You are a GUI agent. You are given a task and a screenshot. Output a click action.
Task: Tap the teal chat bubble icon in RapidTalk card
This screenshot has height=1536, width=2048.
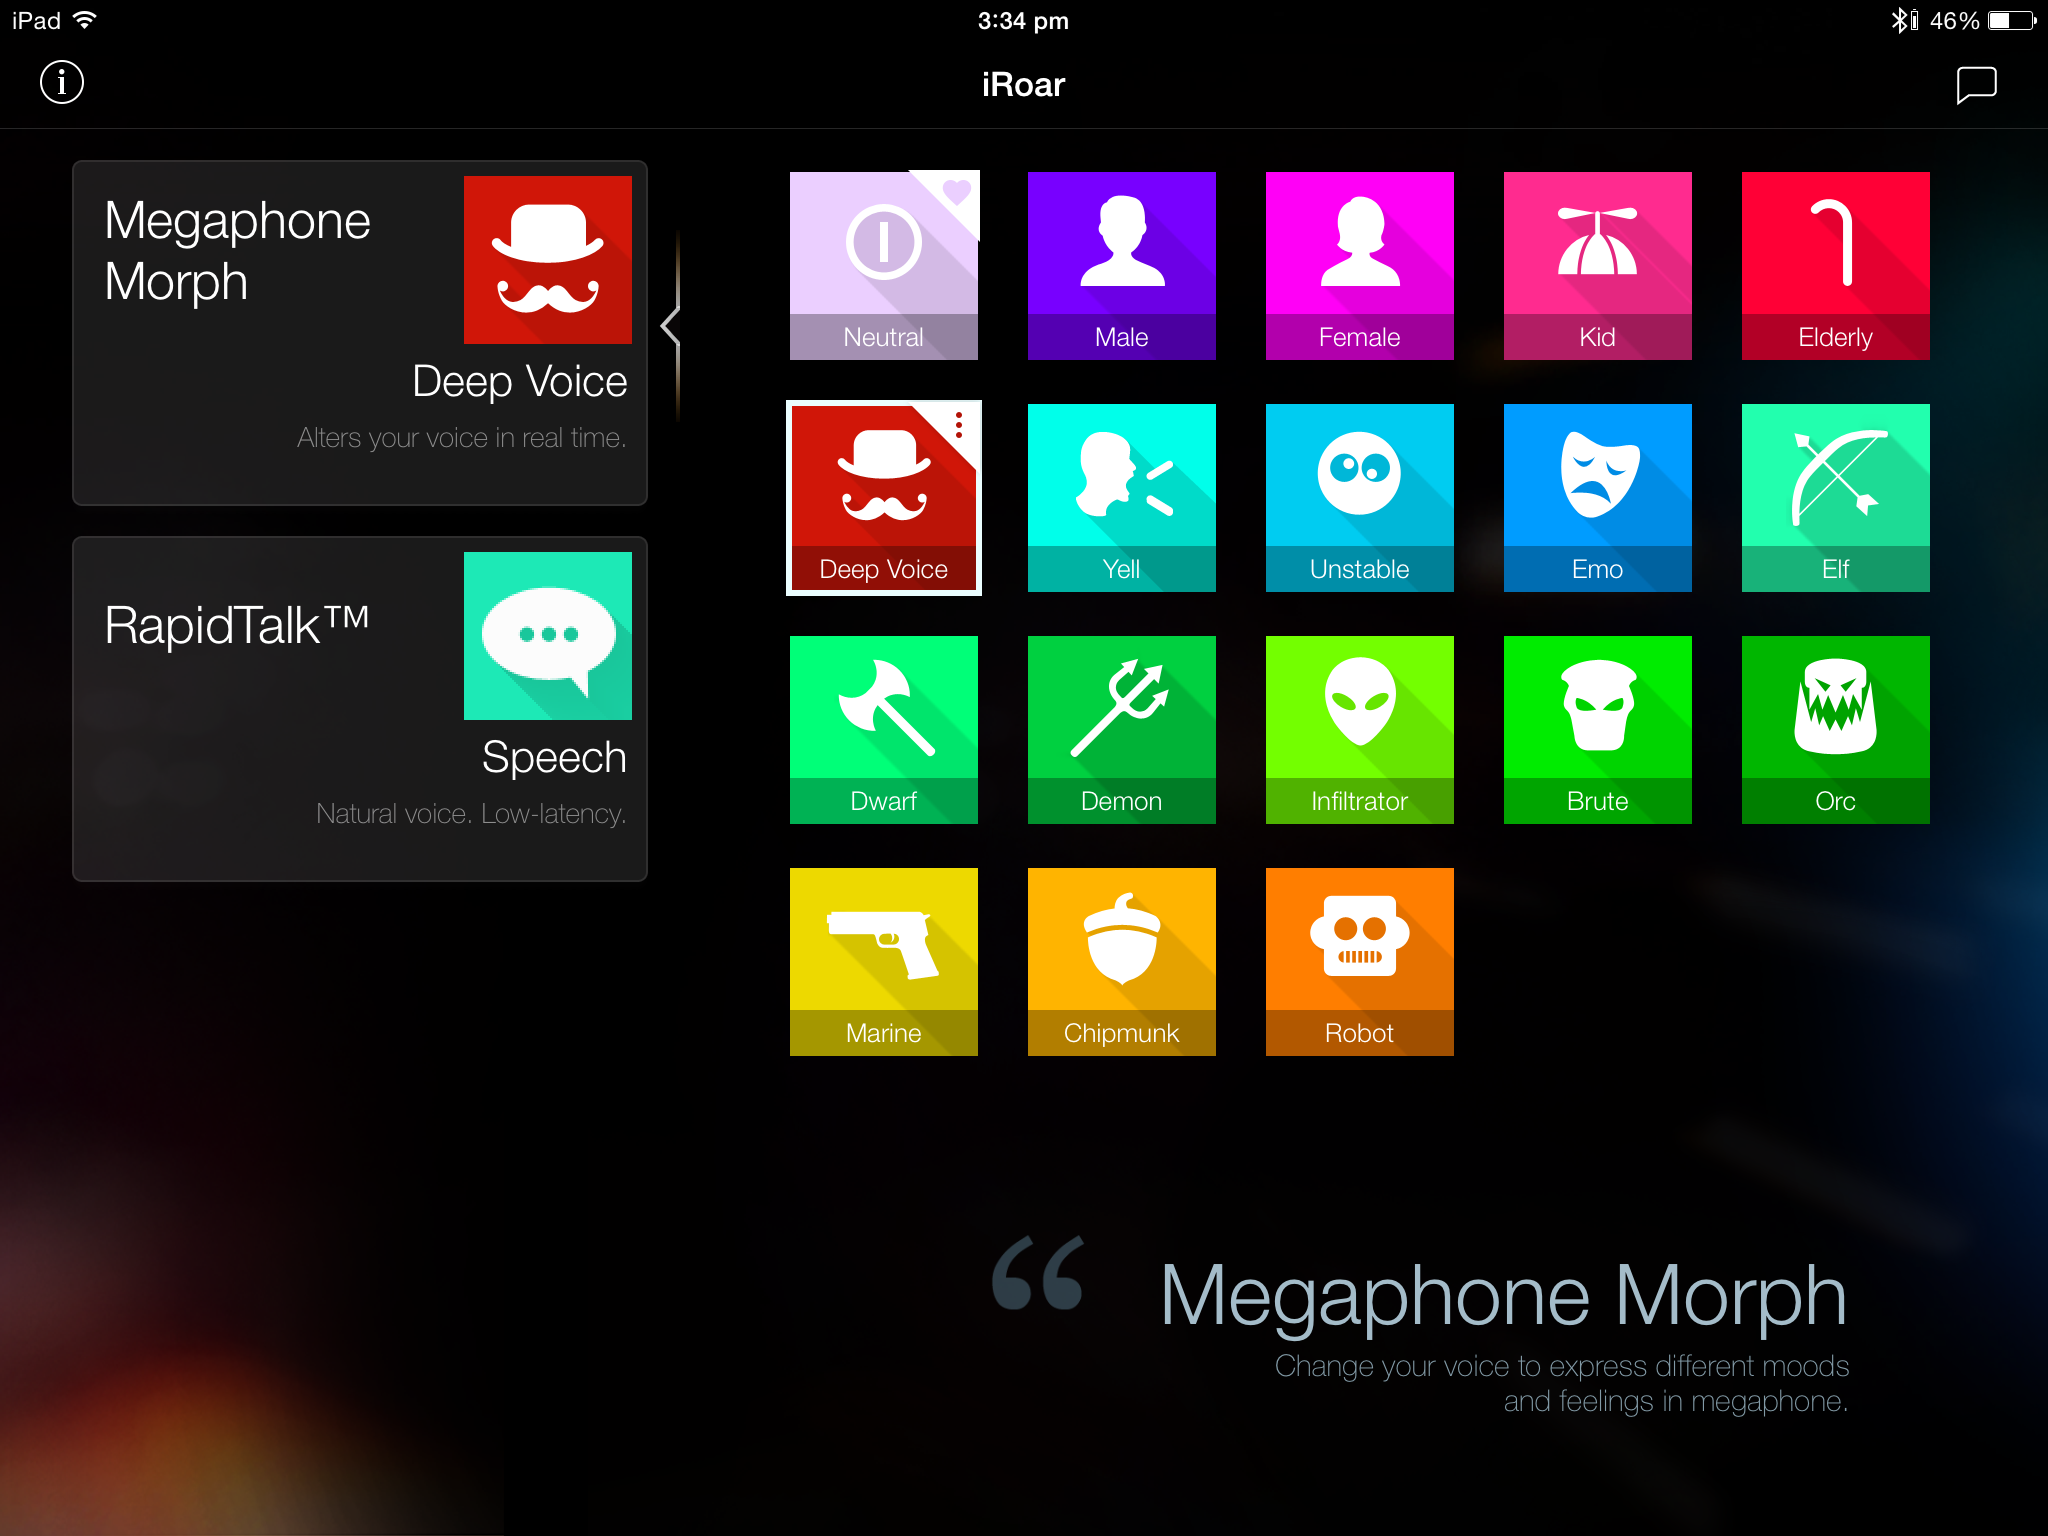click(x=548, y=636)
